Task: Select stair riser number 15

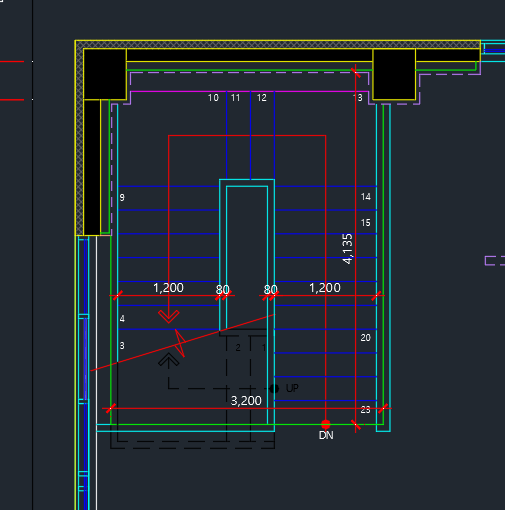Action: point(366,223)
